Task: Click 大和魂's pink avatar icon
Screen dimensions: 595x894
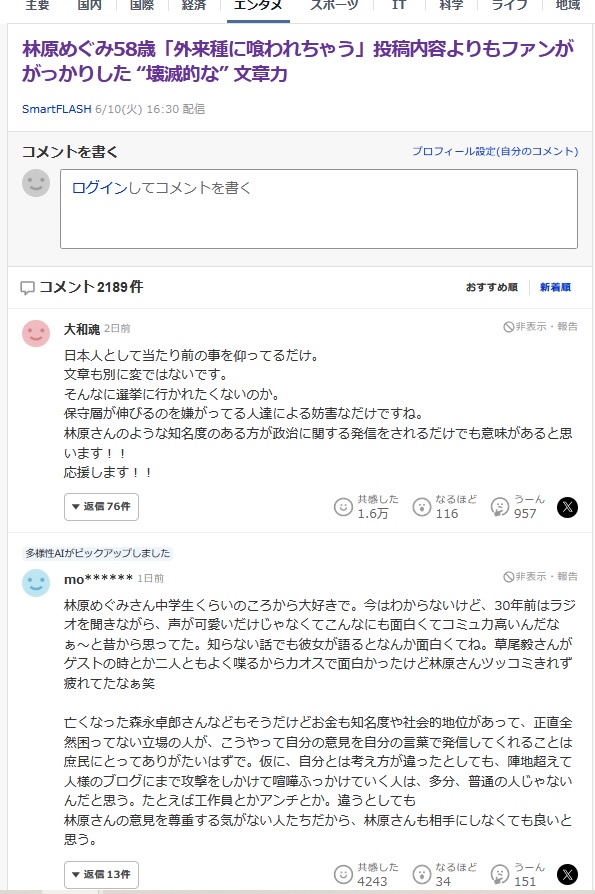Action: [x=36, y=333]
